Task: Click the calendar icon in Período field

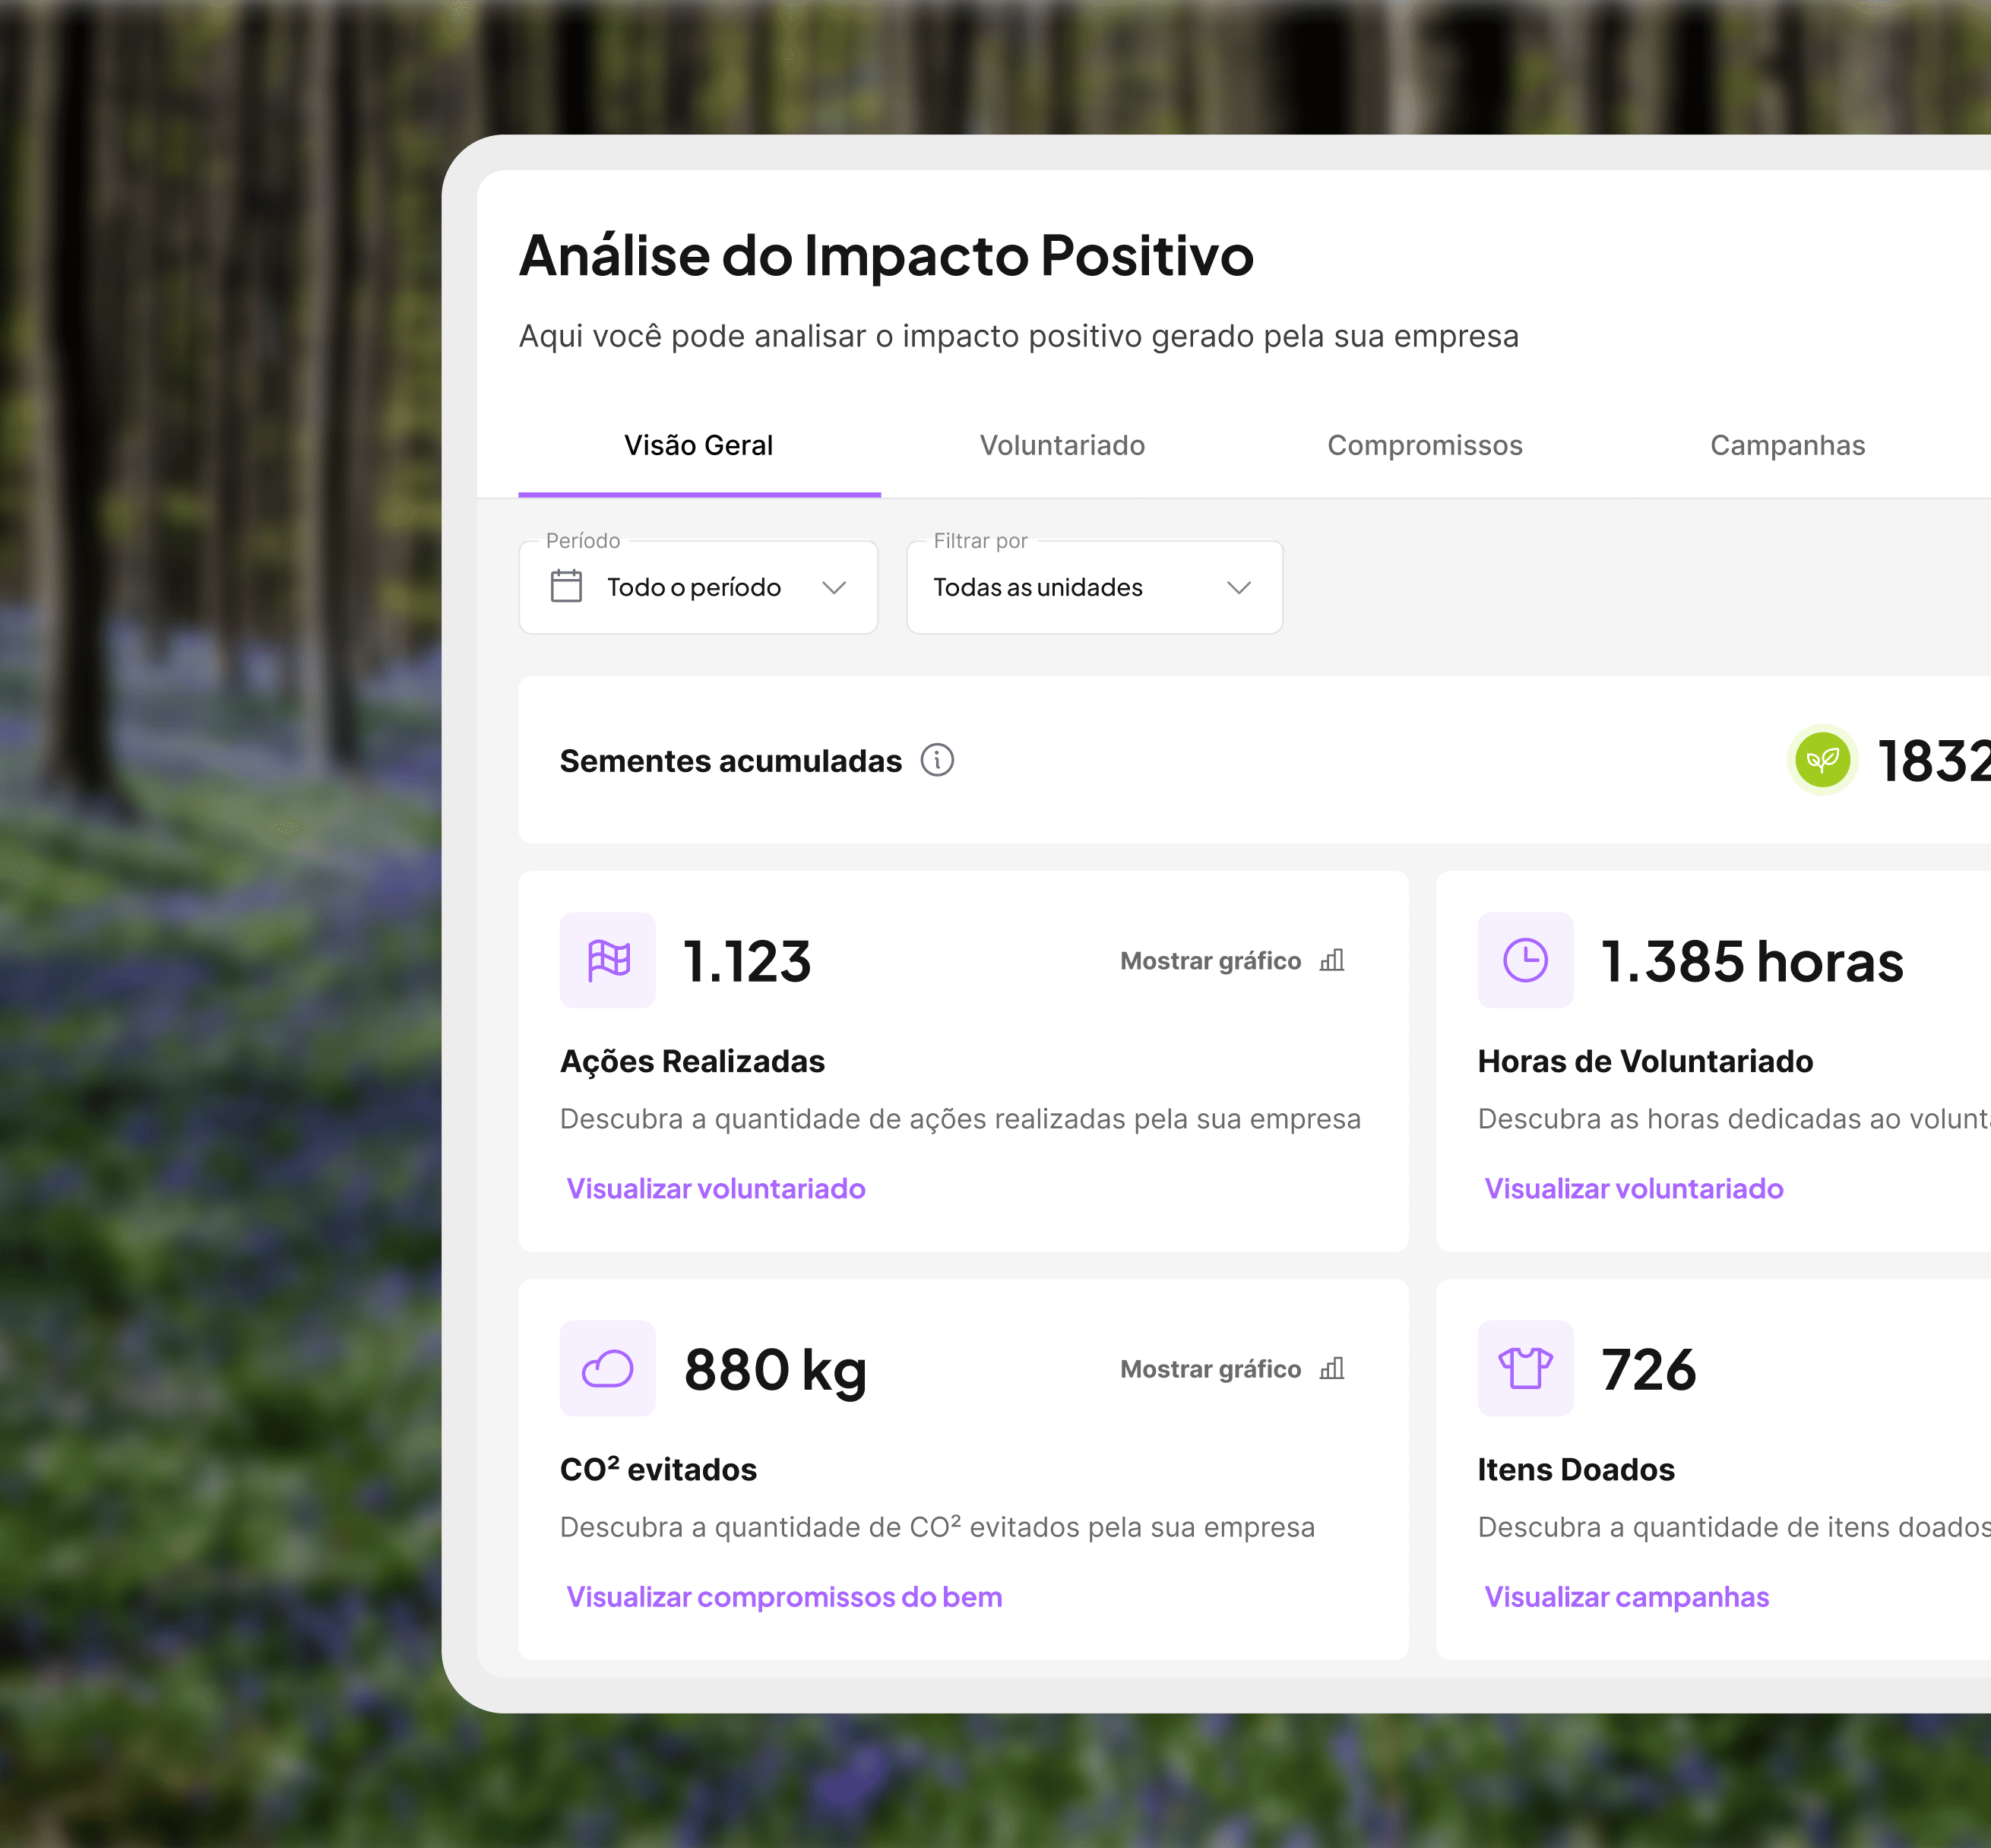Action: pyautogui.click(x=566, y=586)
